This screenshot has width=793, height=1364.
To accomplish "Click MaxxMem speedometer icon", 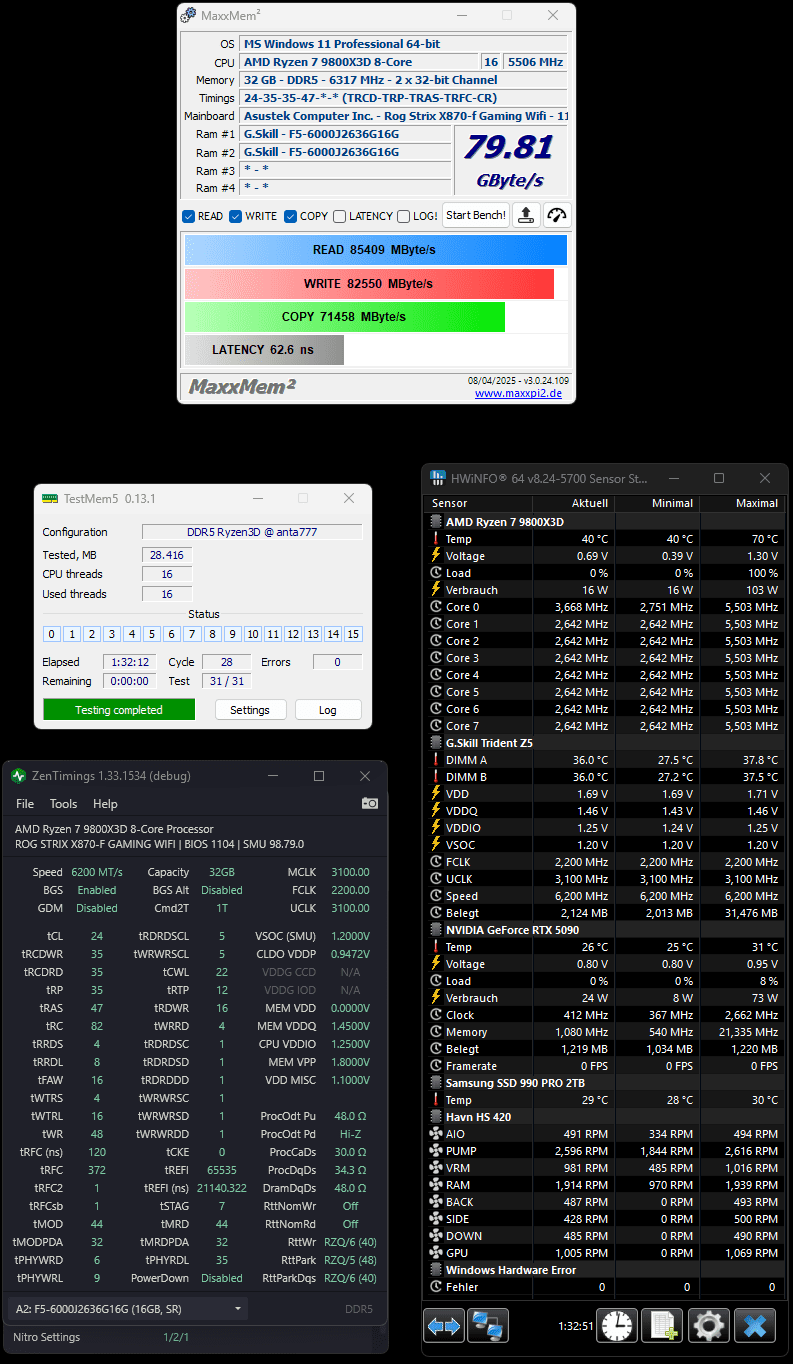I will pyautogui.click(x=556, y=215).
